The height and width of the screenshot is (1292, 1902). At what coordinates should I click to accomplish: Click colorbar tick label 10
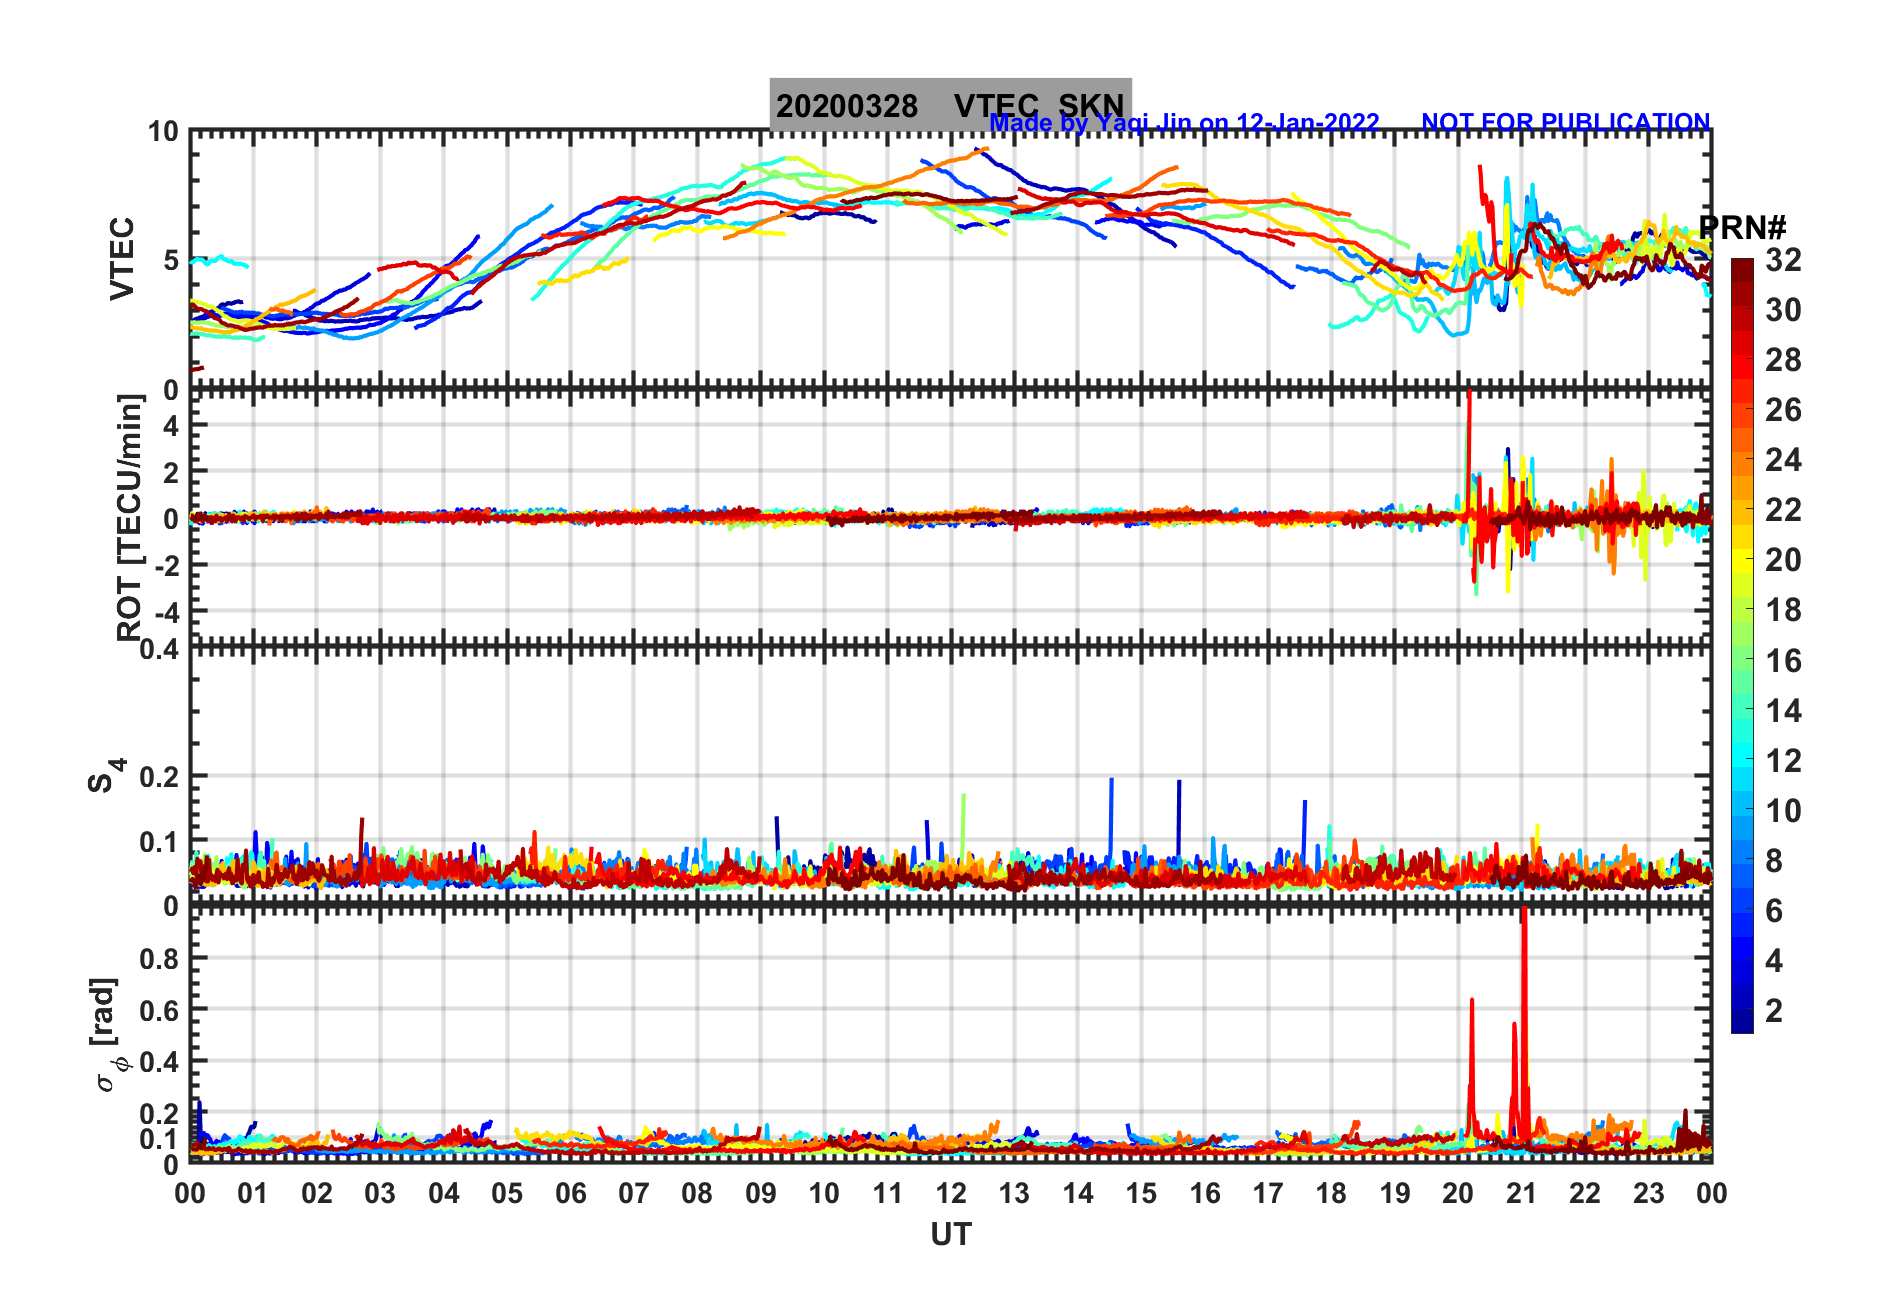pos(1783,811)
